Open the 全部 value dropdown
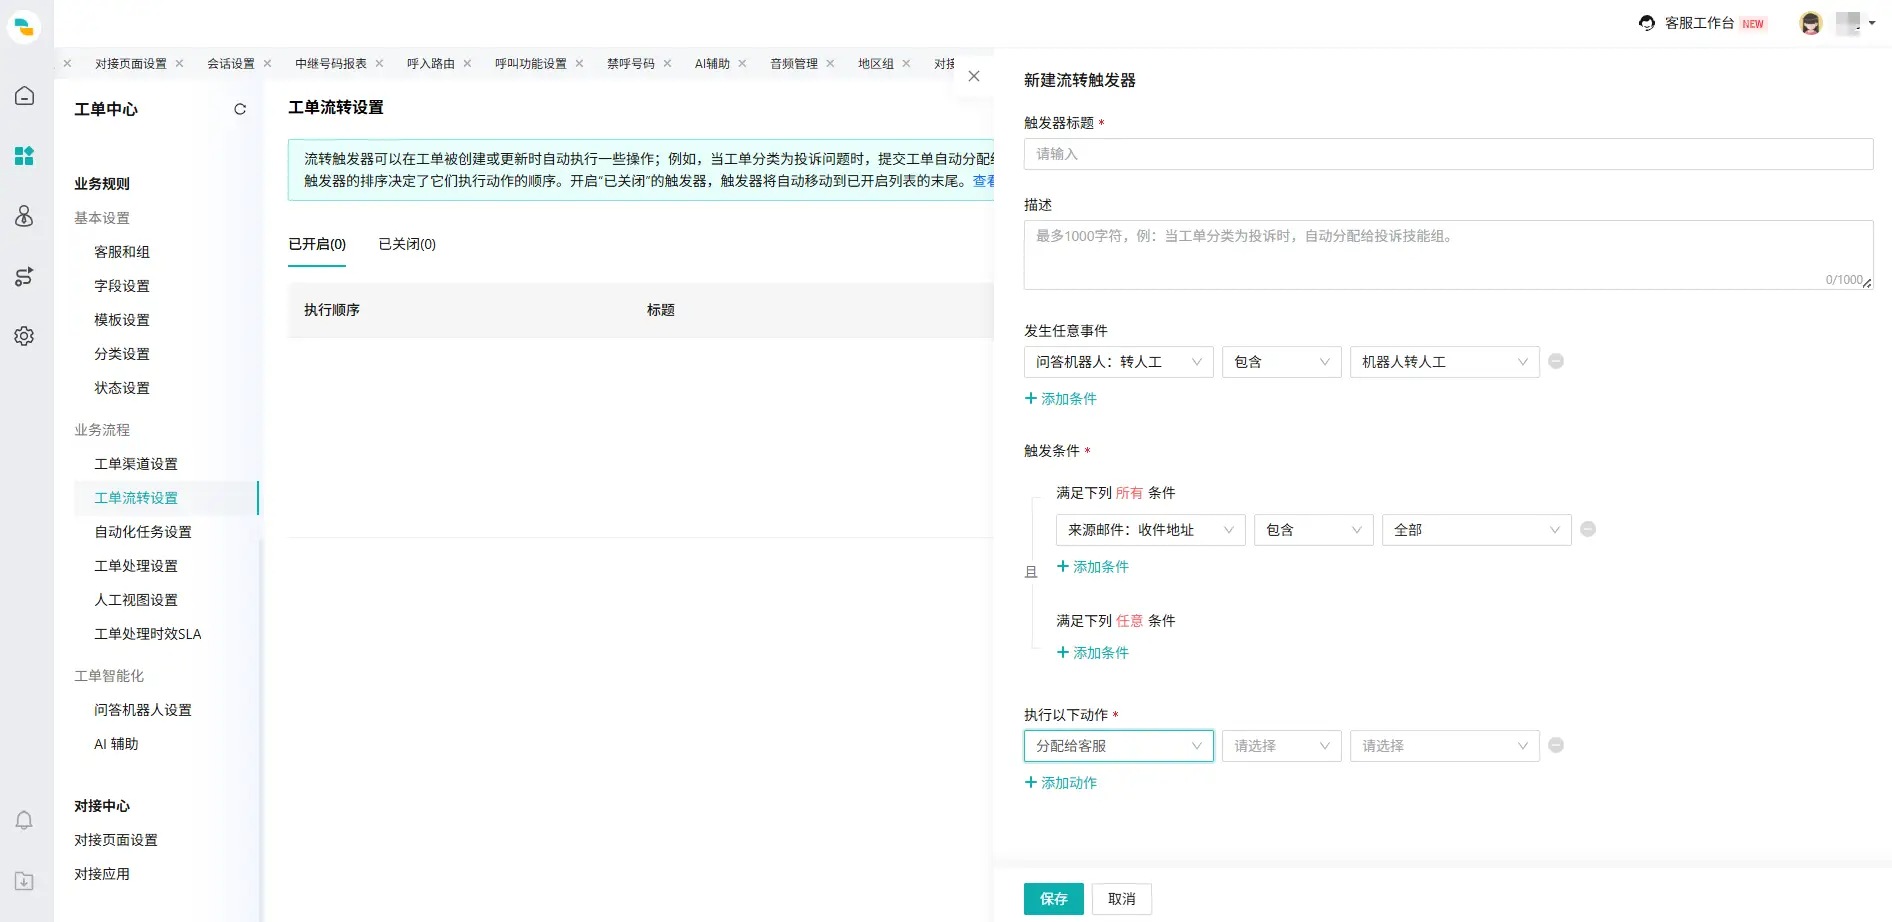1892x922 pixels. click(x=1476, y=530)
